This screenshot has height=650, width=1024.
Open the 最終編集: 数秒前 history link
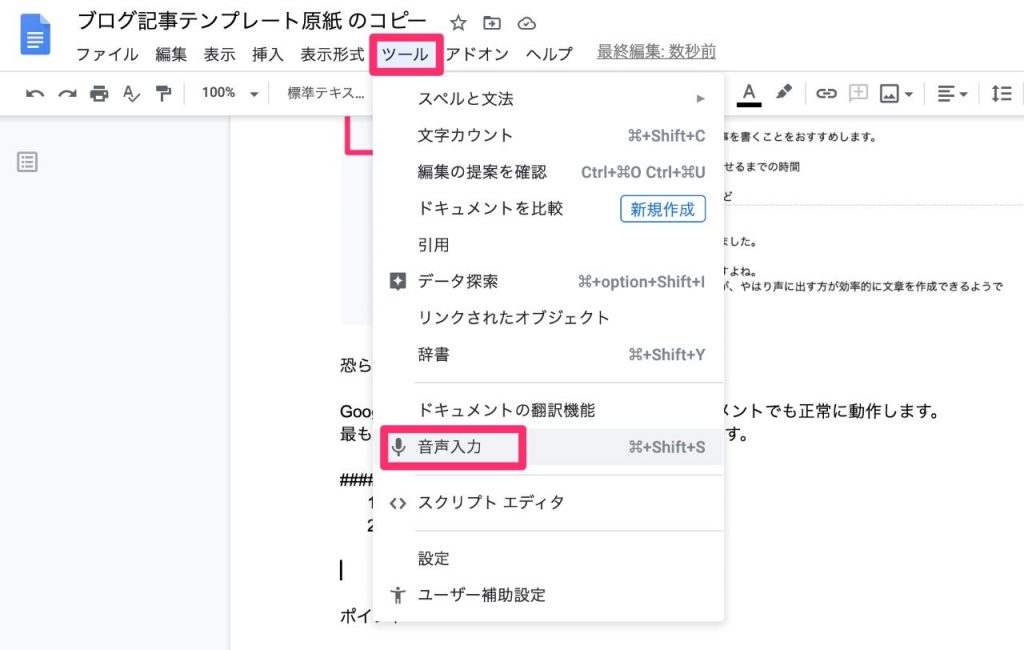click(x=656, y=52)
